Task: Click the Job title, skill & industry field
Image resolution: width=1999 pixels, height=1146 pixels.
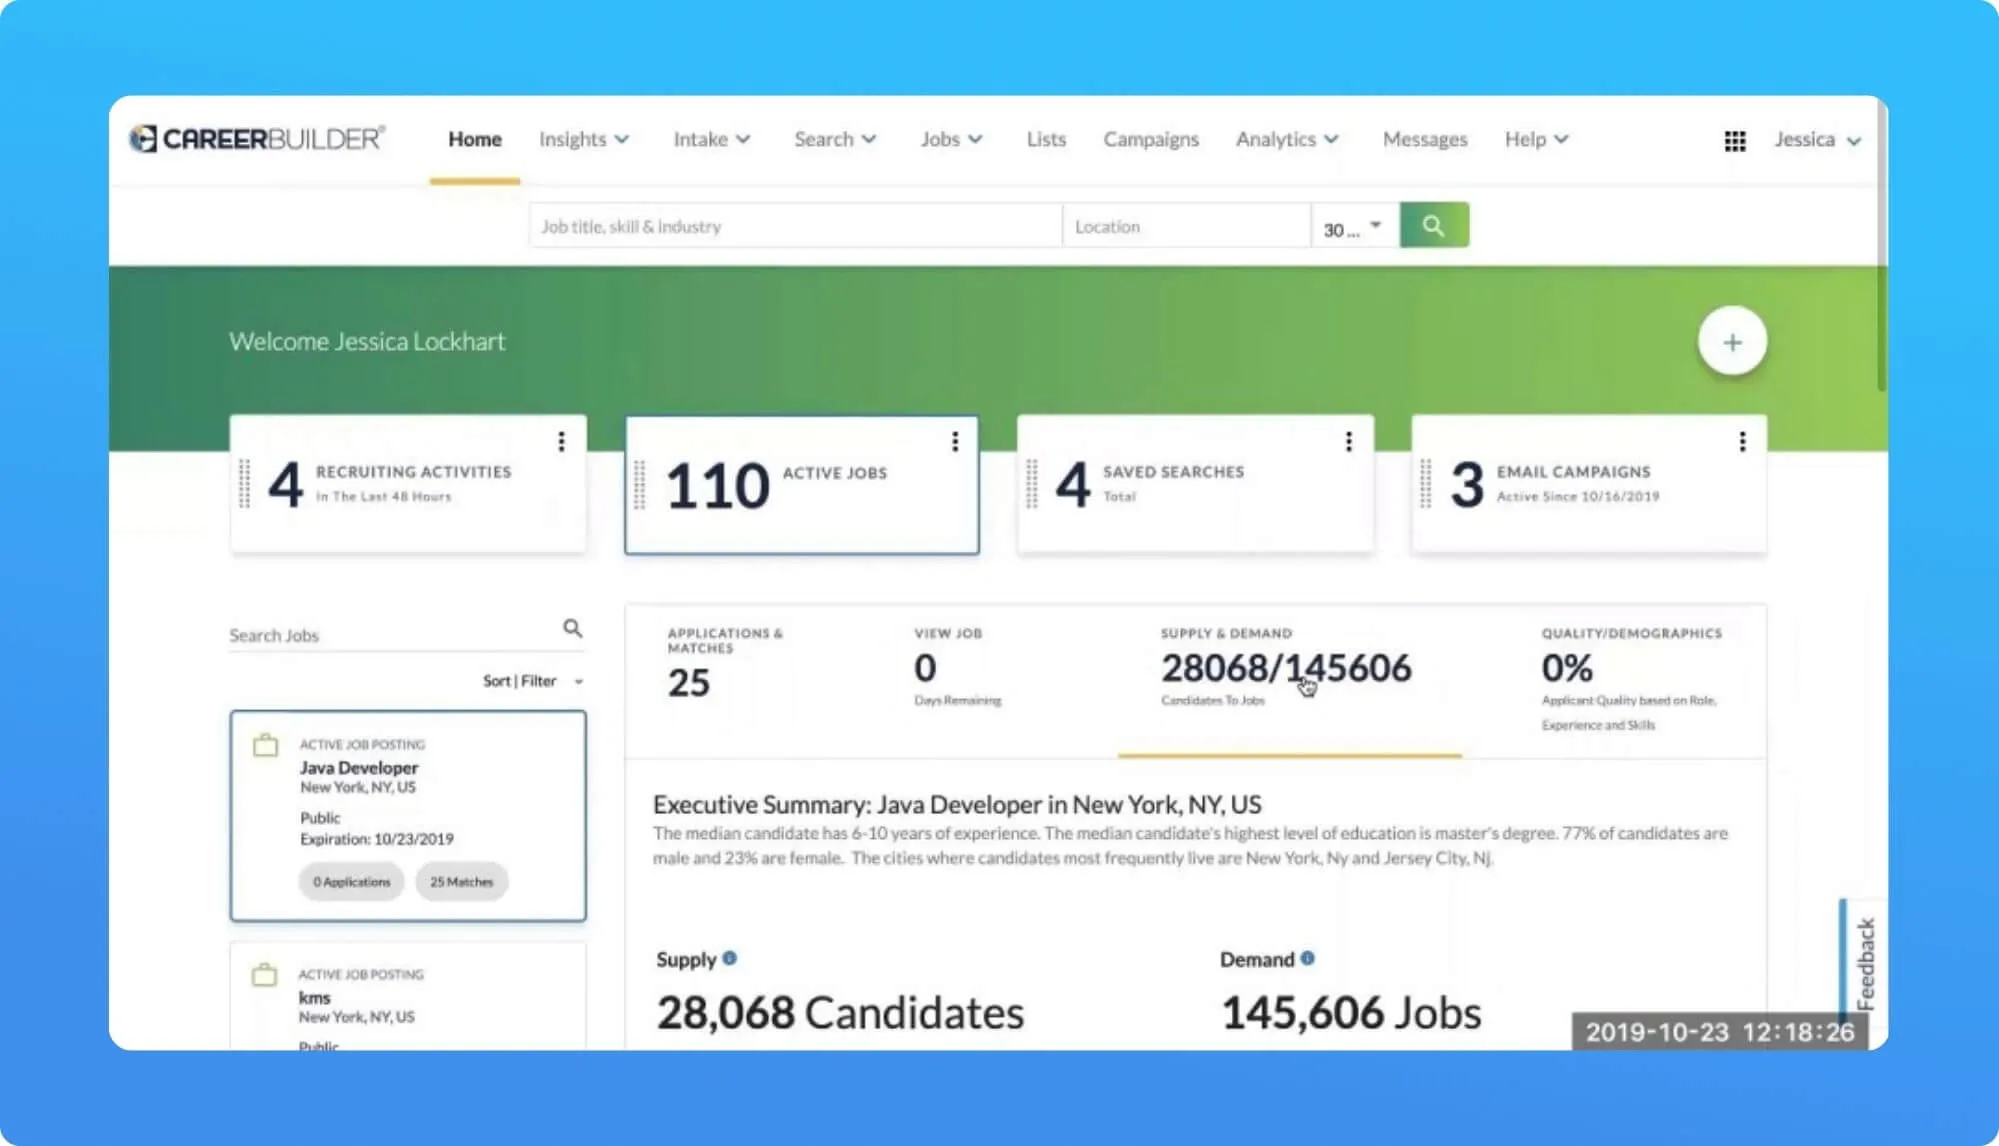Action: click(x=795, y=226)
